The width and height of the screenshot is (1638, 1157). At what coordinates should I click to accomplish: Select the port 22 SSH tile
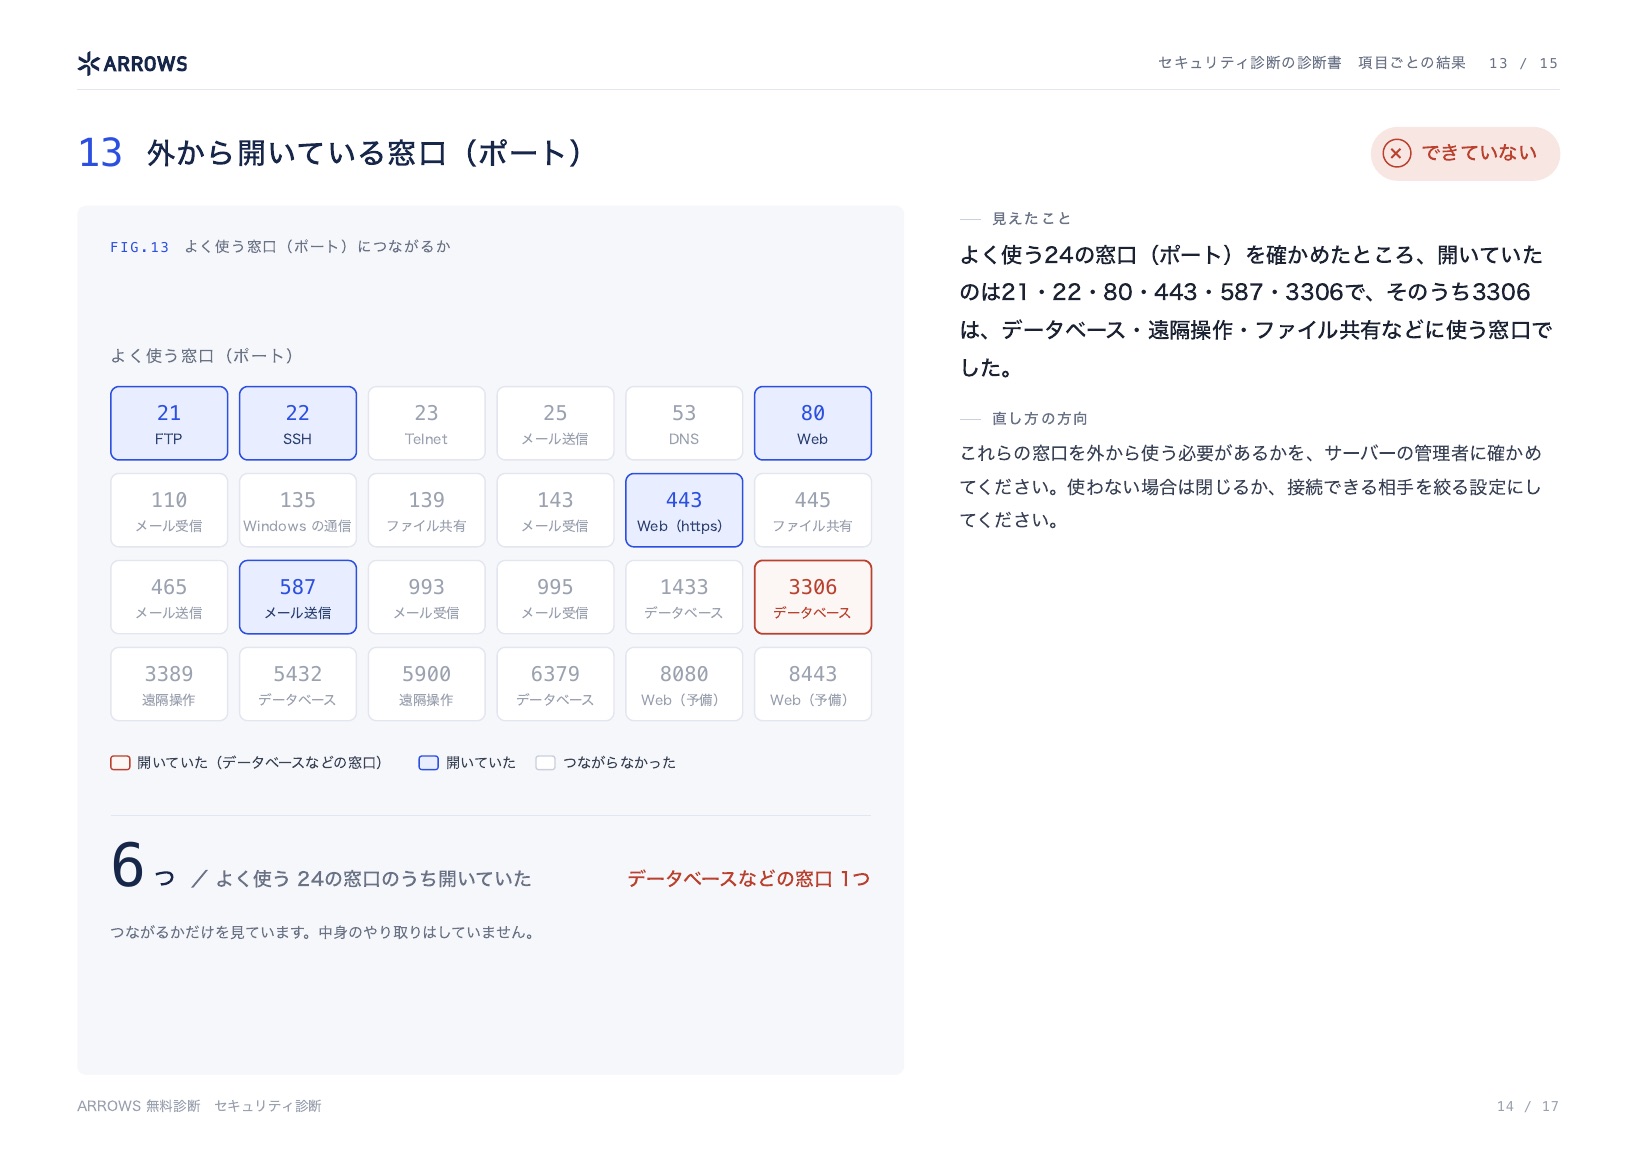click(298, 423)
